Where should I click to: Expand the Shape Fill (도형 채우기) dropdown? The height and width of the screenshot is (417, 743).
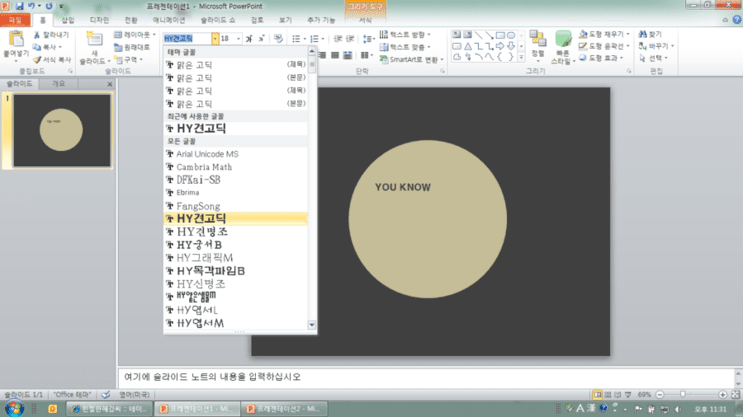pos(628,34)
